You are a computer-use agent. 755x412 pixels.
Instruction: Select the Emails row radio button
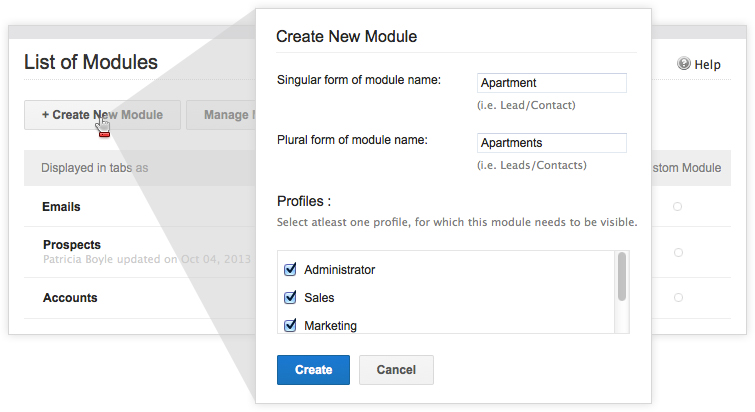(678, 207)
